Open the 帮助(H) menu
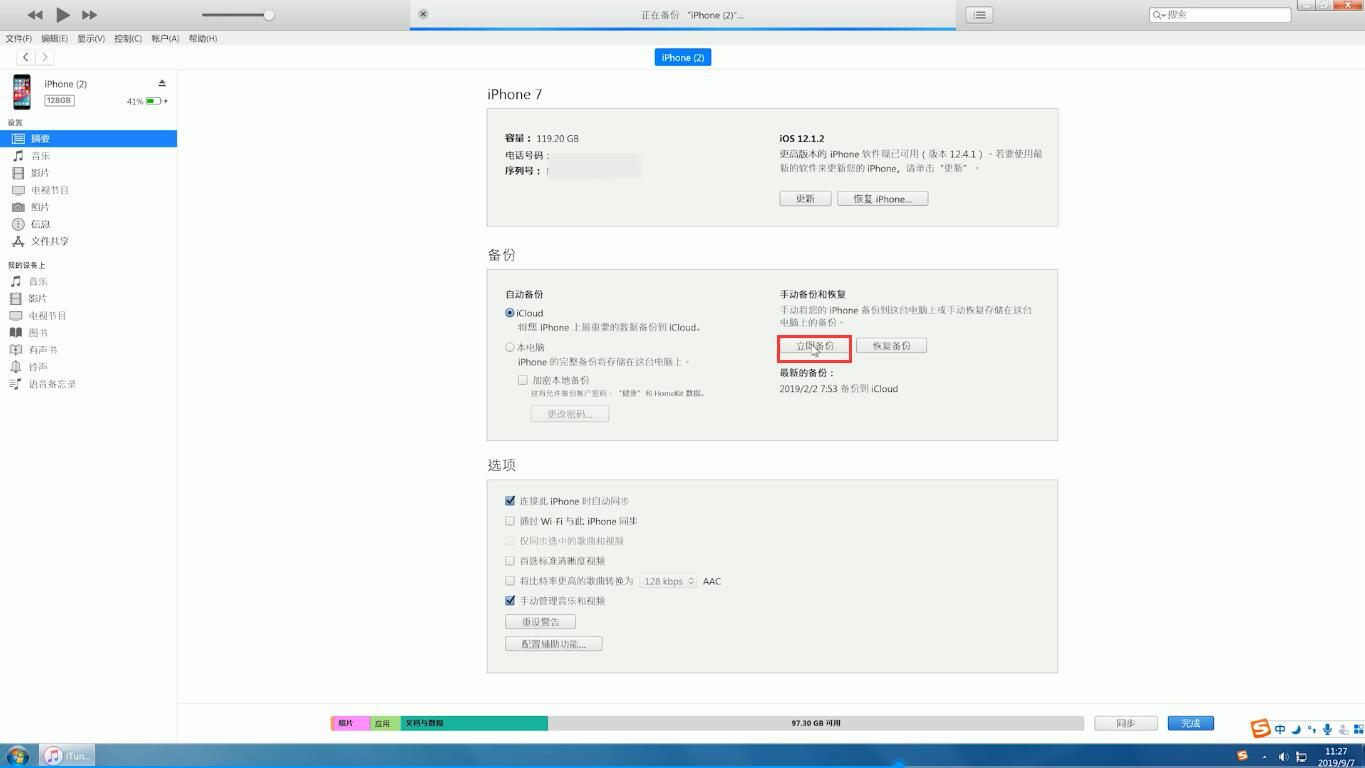This screenshot has width=1365, height=768. tap(202, 38)
